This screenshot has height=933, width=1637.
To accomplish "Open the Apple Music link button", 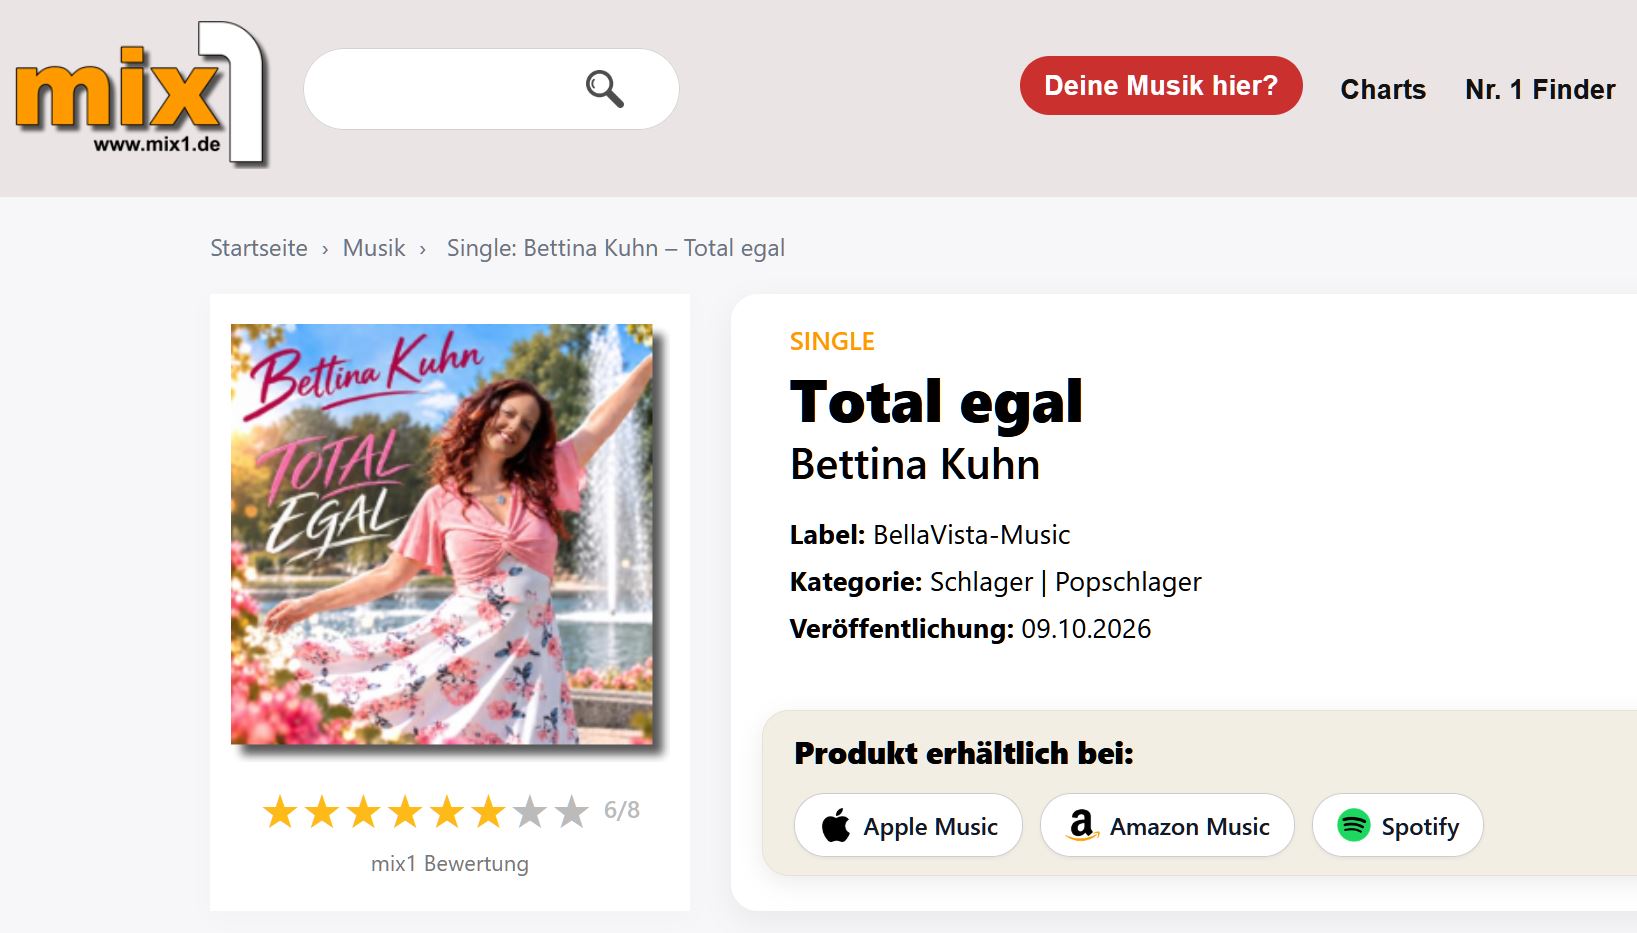I will 908,826.
